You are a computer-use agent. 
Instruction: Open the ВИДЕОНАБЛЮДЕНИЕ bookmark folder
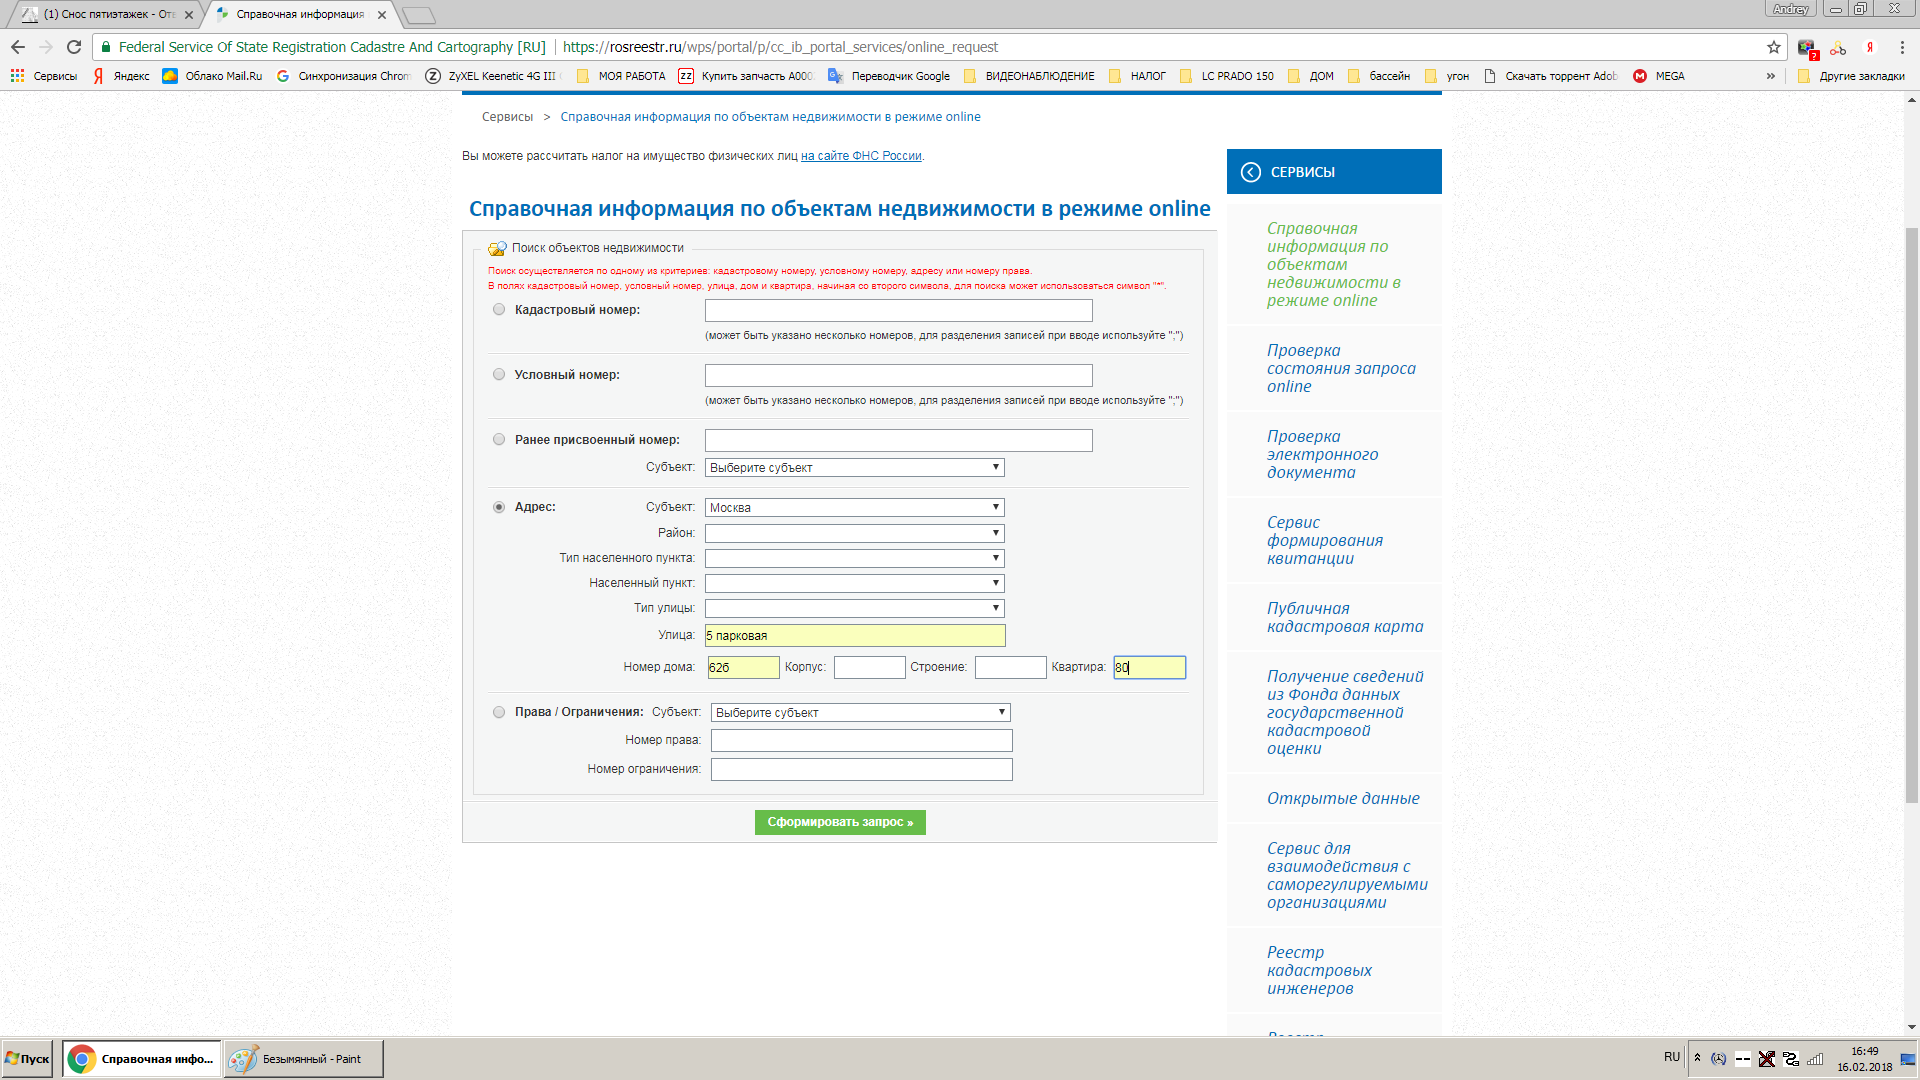(x=1029, y=76)
